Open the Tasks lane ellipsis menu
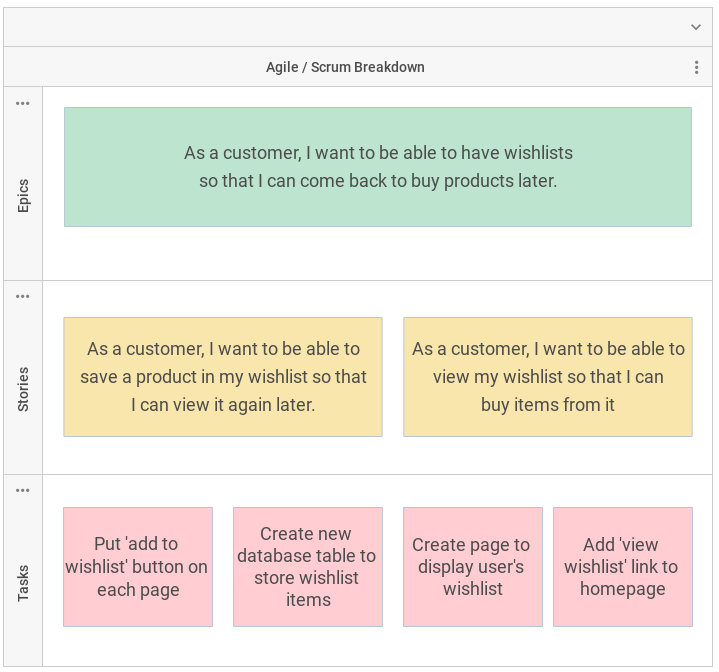The height and width of the screenshot is (672, 719). (23, 490)
